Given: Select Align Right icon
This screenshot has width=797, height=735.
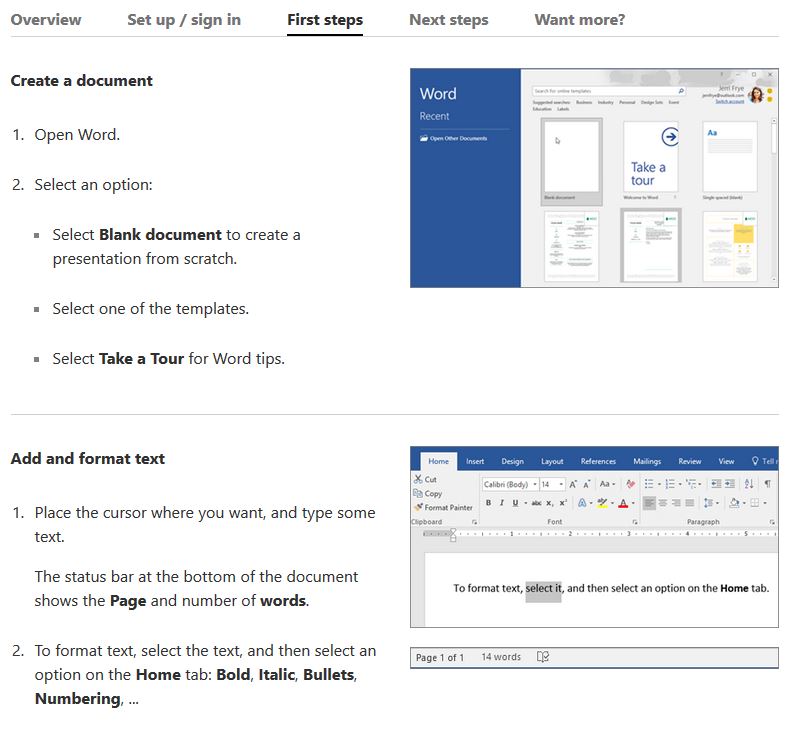Looking at the screenshot, I should [676, 503].
